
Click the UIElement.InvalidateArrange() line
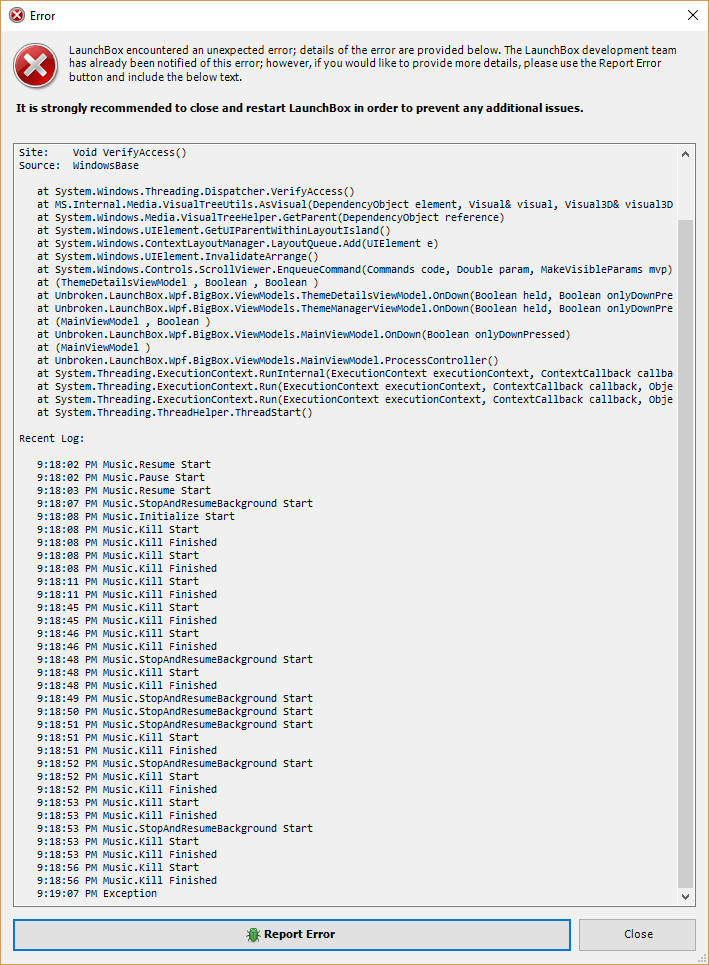(178, 256)
